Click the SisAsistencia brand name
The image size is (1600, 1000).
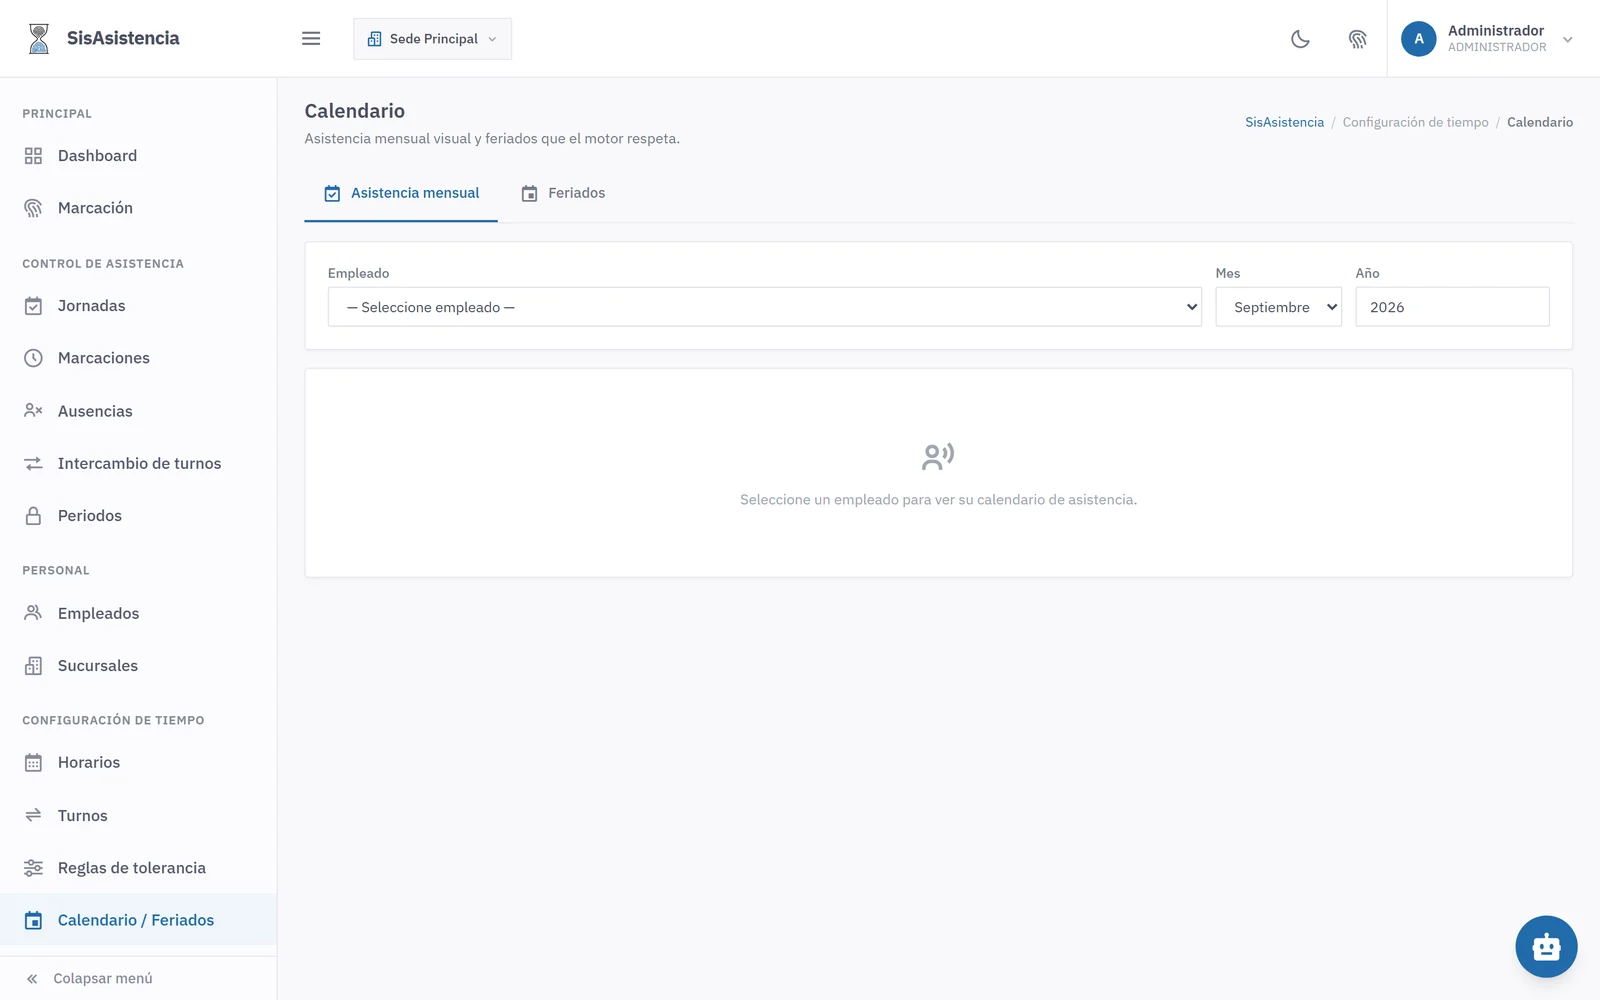pos(123,38)
